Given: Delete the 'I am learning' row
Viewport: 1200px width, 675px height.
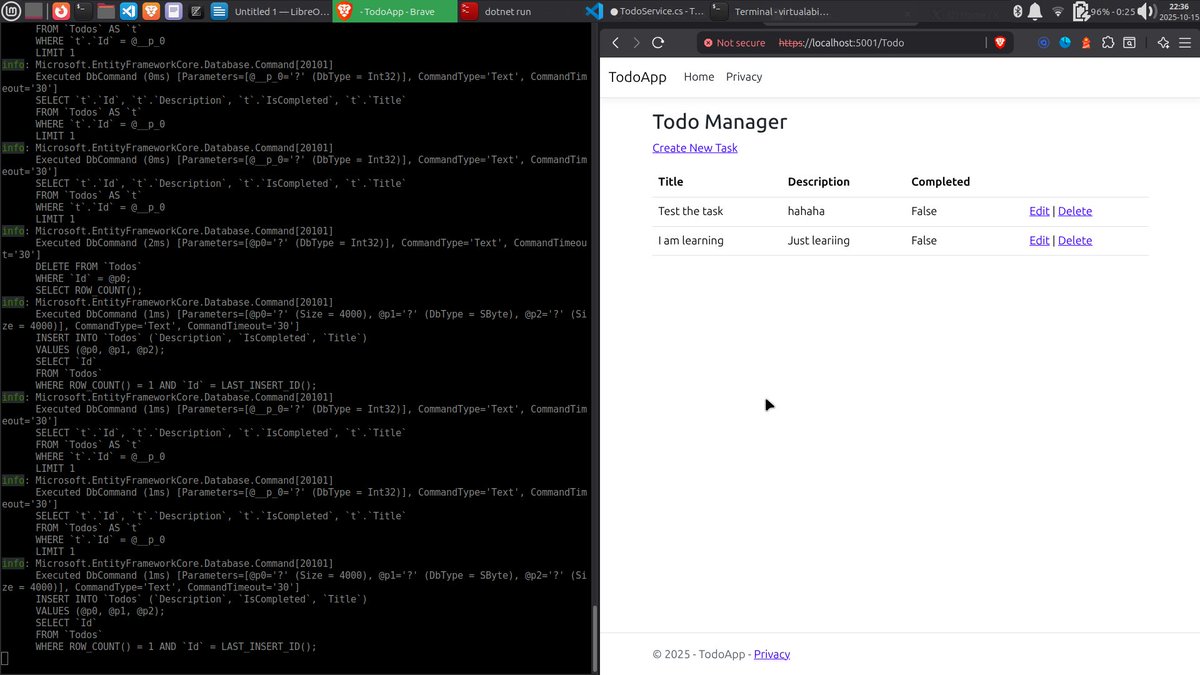Looking at the screenshot, I should pos(1075,240).
